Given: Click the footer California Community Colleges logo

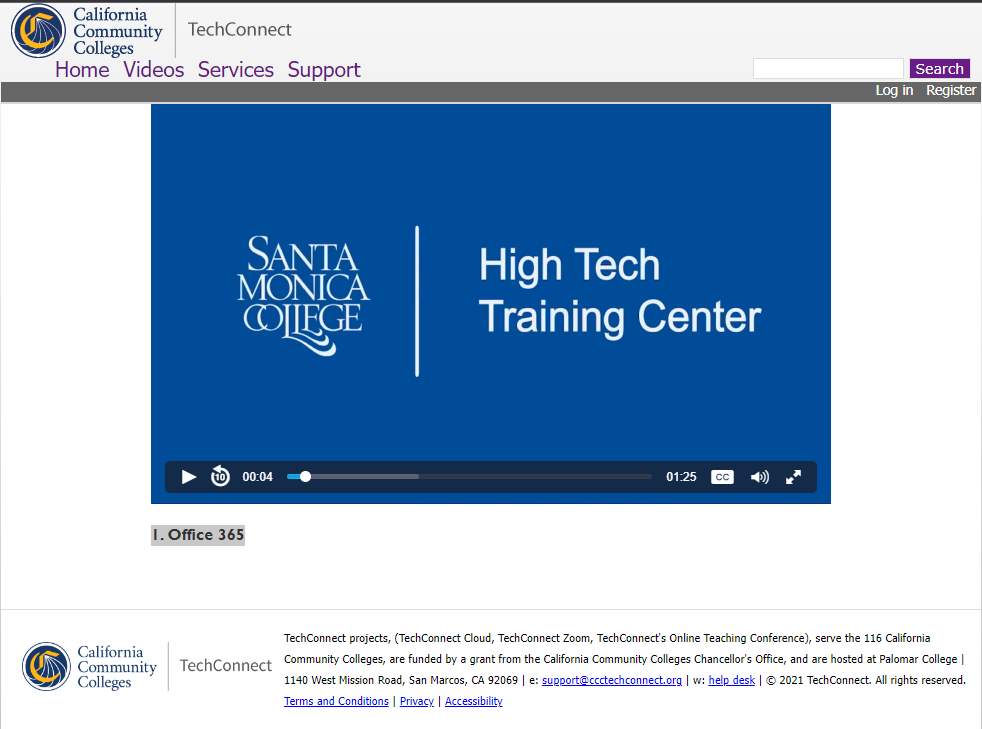Looking at the screenshot, I should 90,666.
